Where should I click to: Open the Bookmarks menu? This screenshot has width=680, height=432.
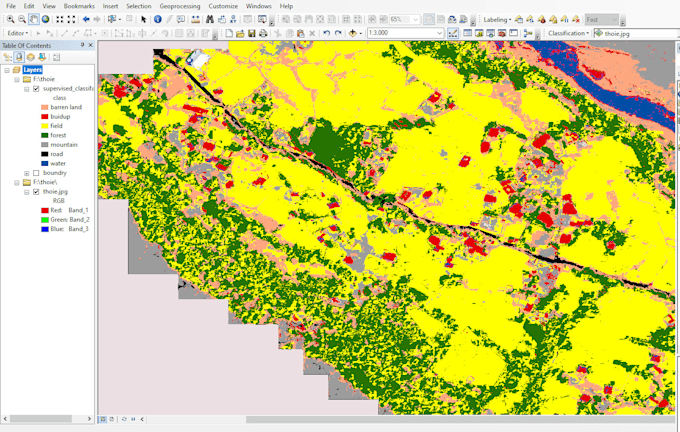[79, 6]
